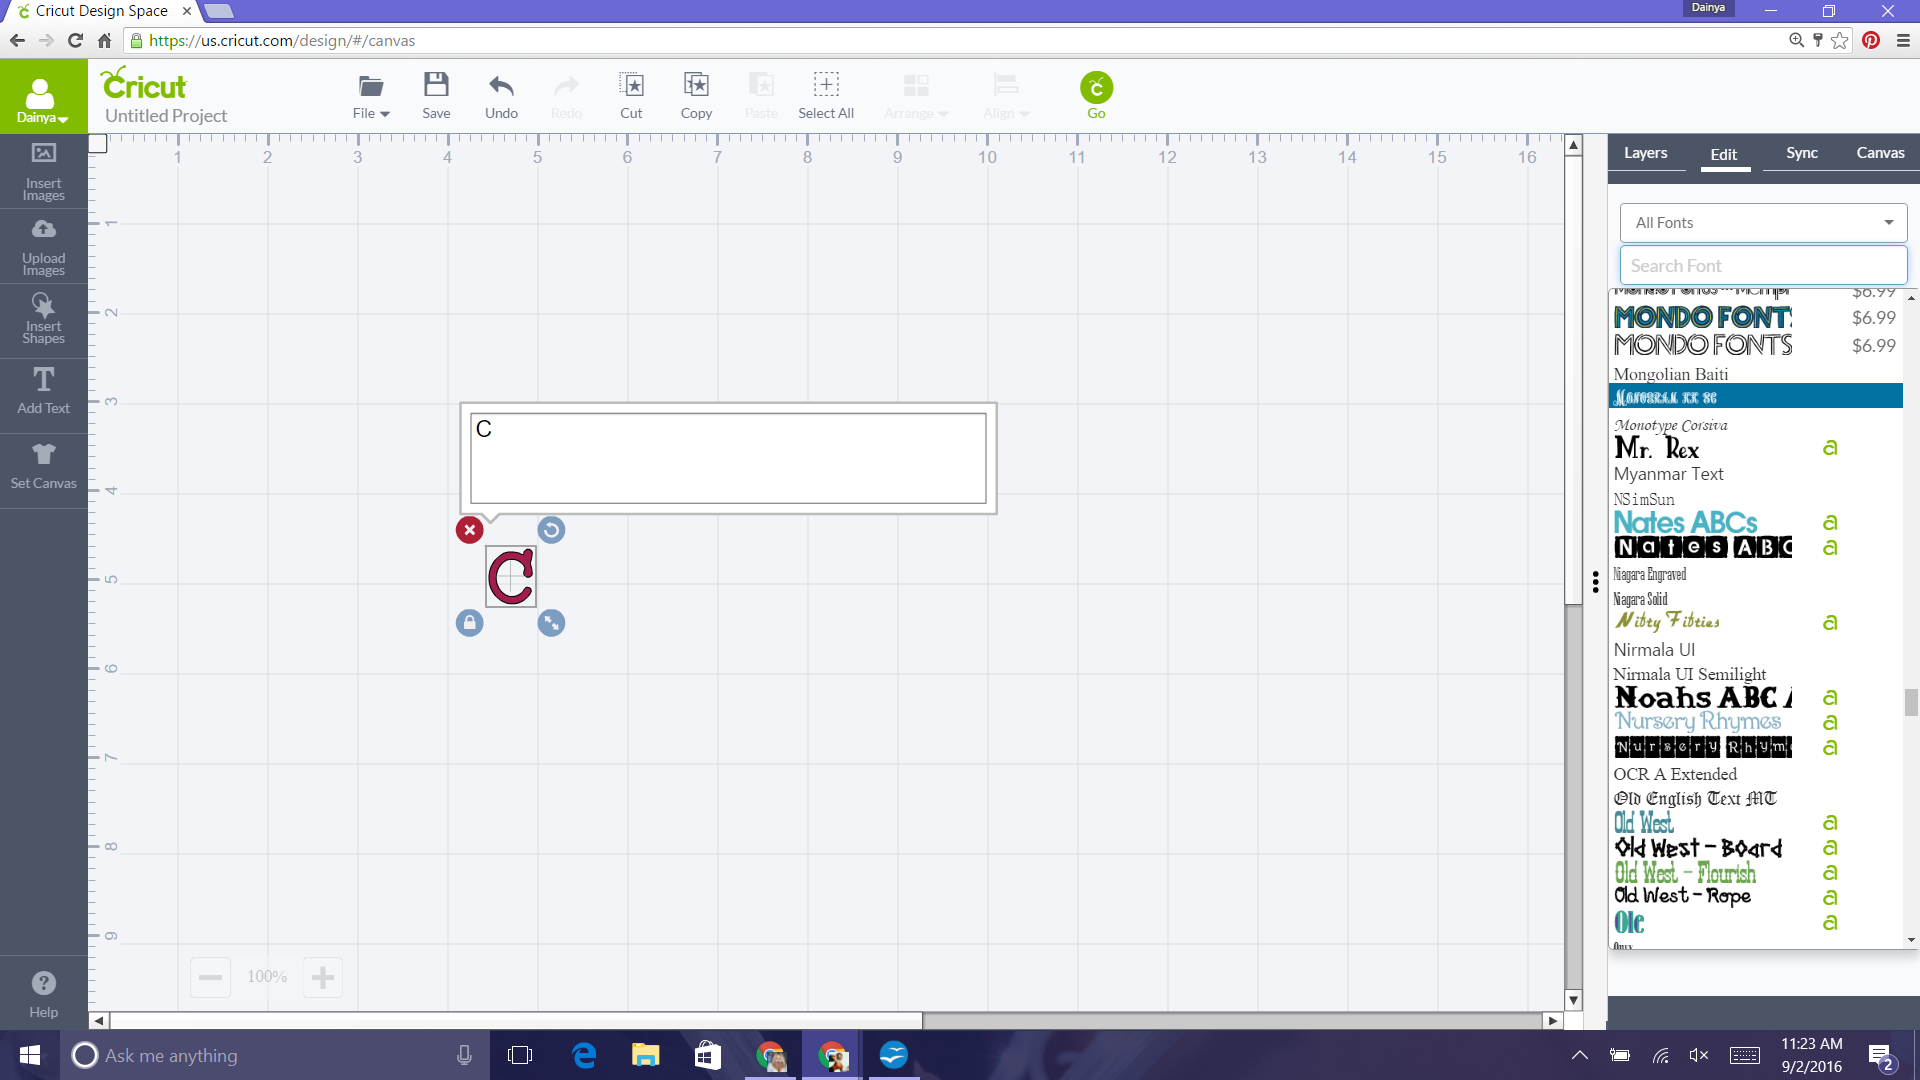Open the Dainya account dropdown
The height and width of the screenshot is (1080, 1920).
click(43, 97)
